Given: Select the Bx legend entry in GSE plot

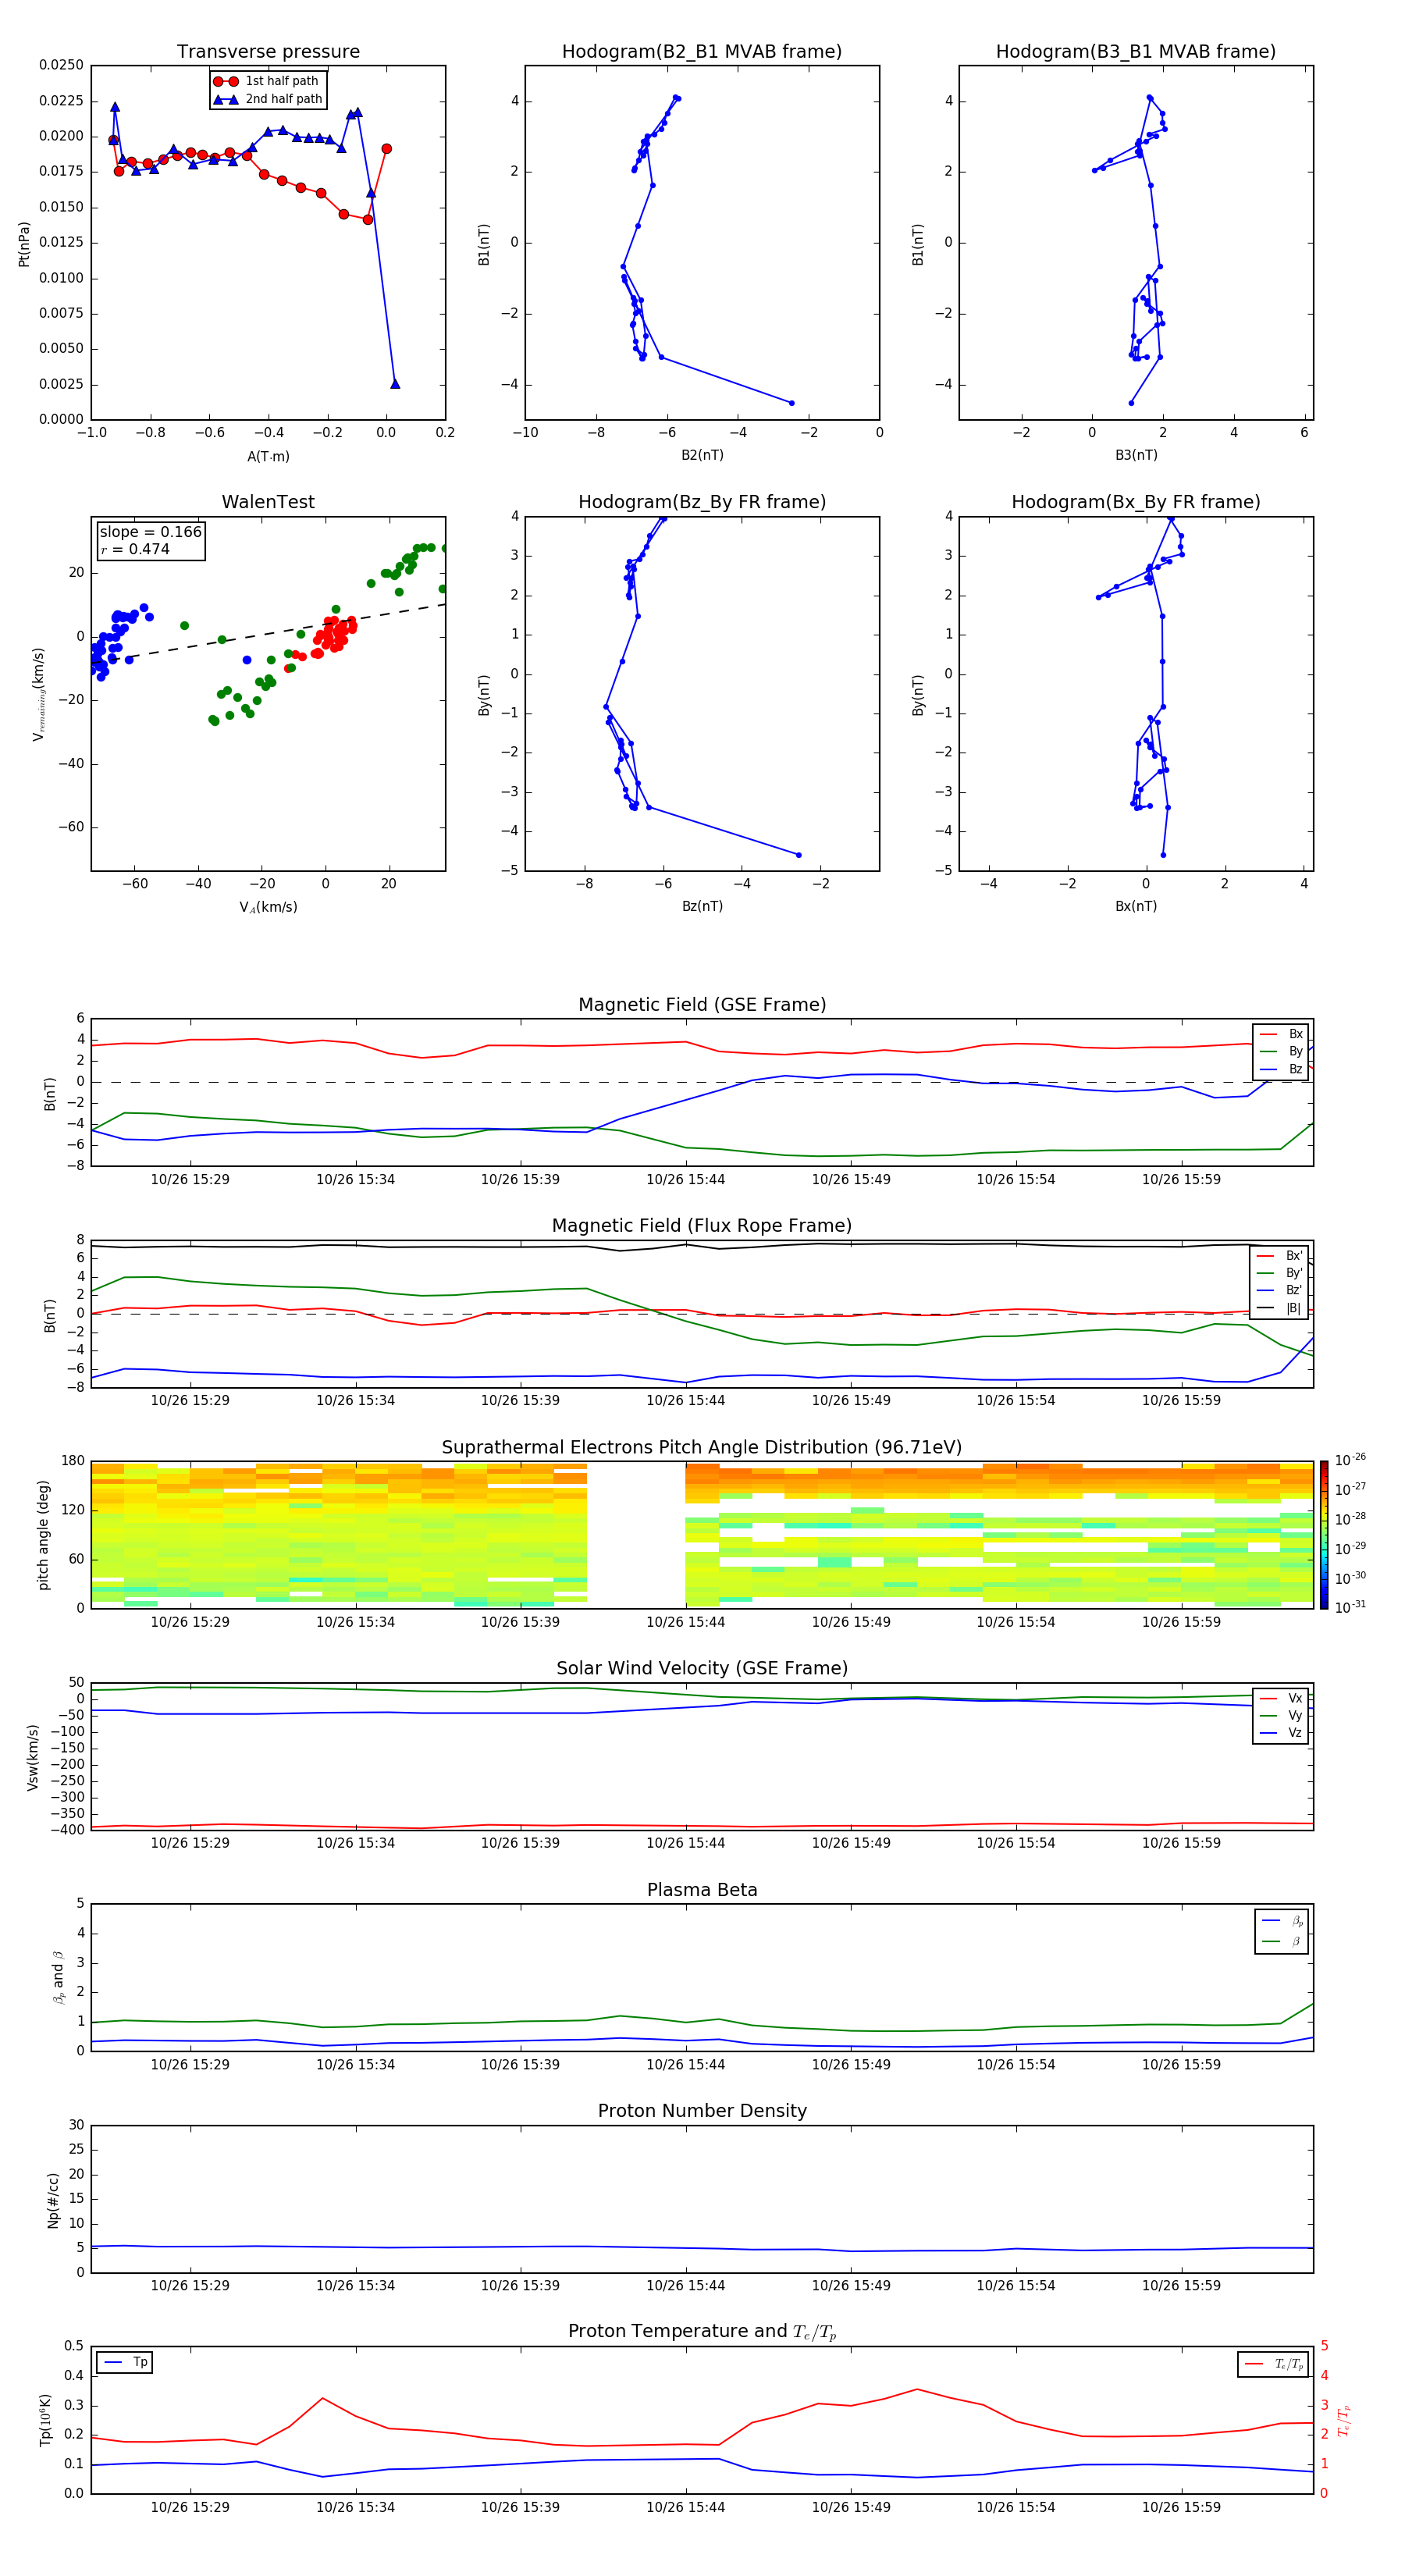Looking at the screenshot, I should pyautogui.click(x=1281, y=1034).
